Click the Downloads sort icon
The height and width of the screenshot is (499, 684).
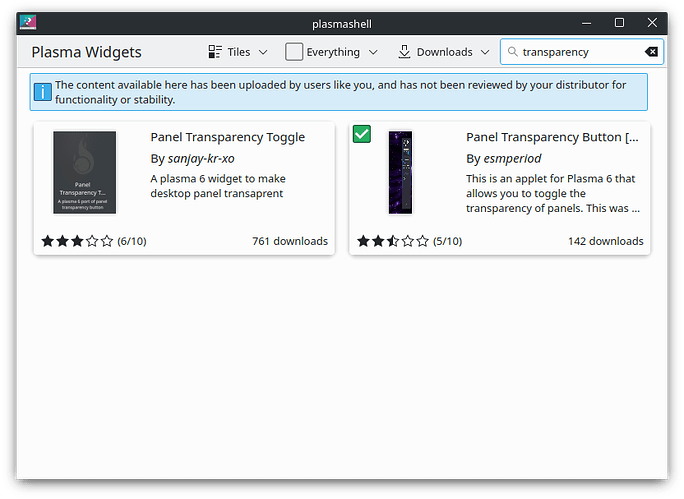coord(404,52)
